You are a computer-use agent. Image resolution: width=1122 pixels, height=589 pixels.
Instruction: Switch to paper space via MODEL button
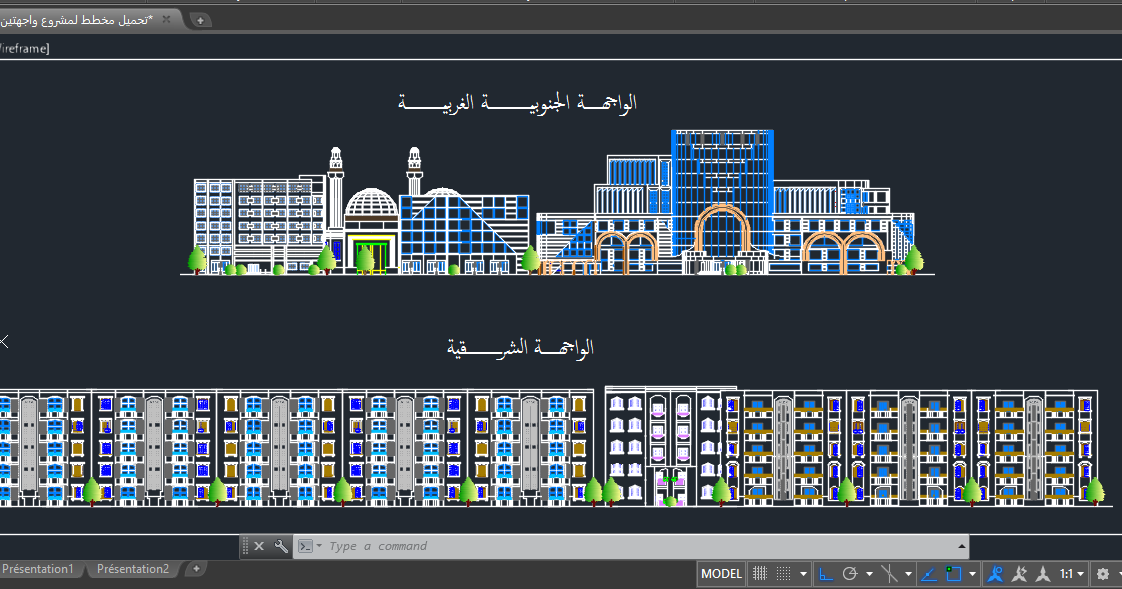pos(720,573)
